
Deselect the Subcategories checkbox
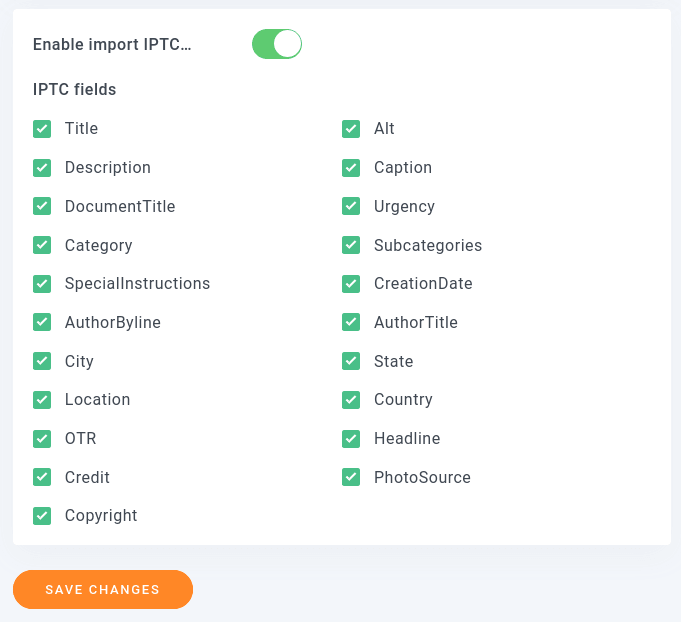pos(351,245)
